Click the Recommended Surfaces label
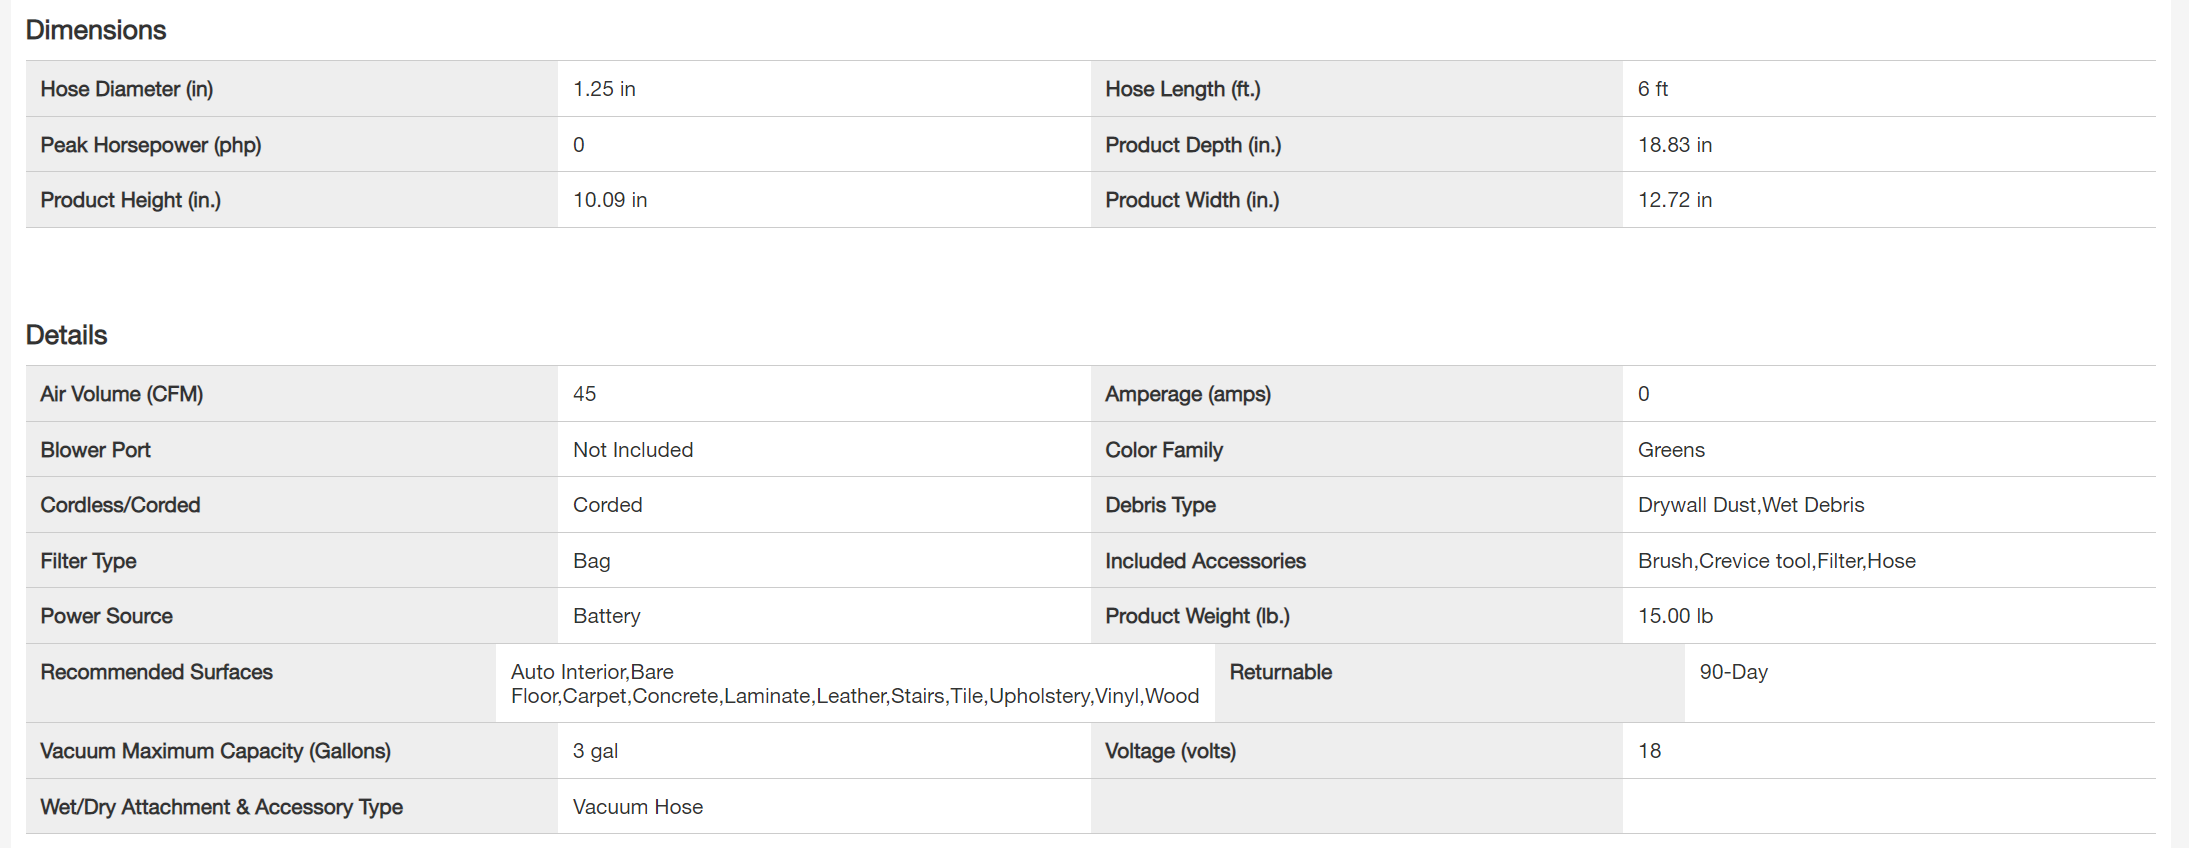The height and width of the screenshot is (848, 2189). point(156,672)
